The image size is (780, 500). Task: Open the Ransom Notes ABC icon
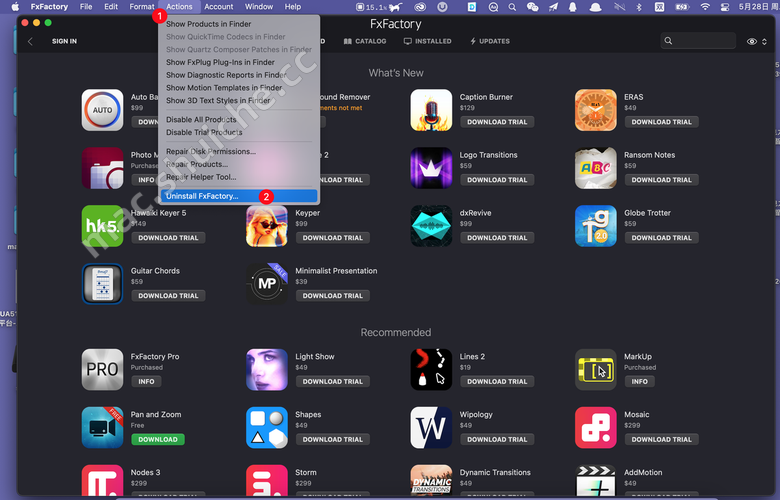[x=595, y=168]
